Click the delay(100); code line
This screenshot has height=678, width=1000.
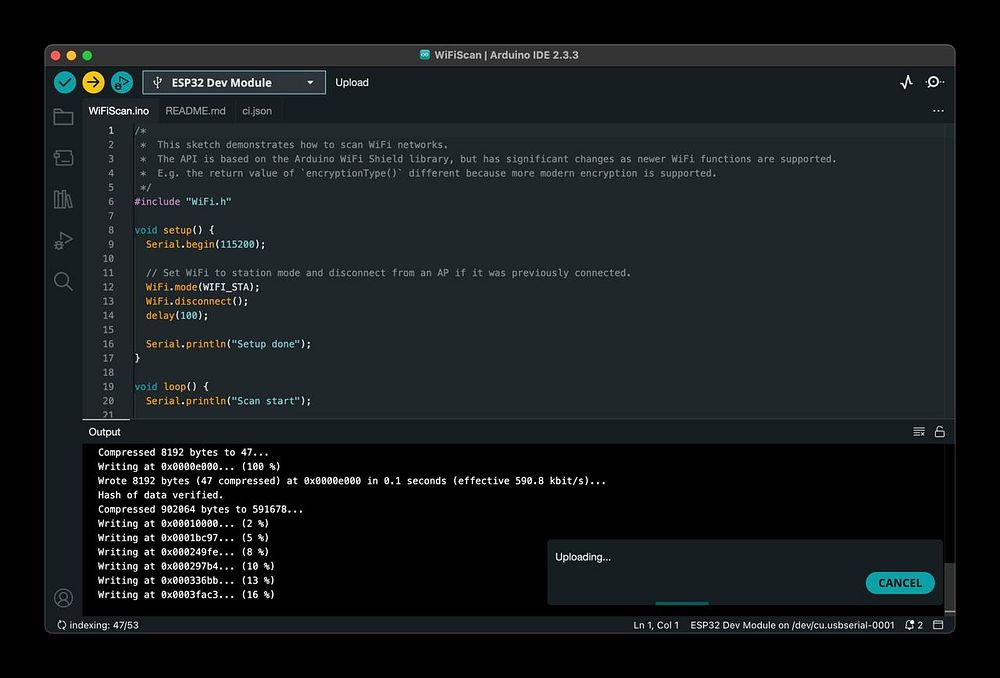coord(177,315)
